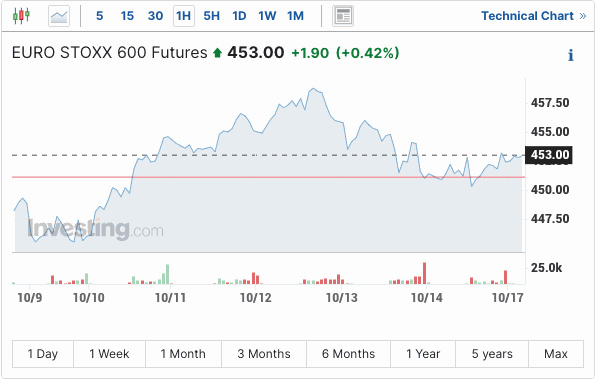Open the Technical Chart link
This screenshot has height=379, width=595.
tap(534, 16)
